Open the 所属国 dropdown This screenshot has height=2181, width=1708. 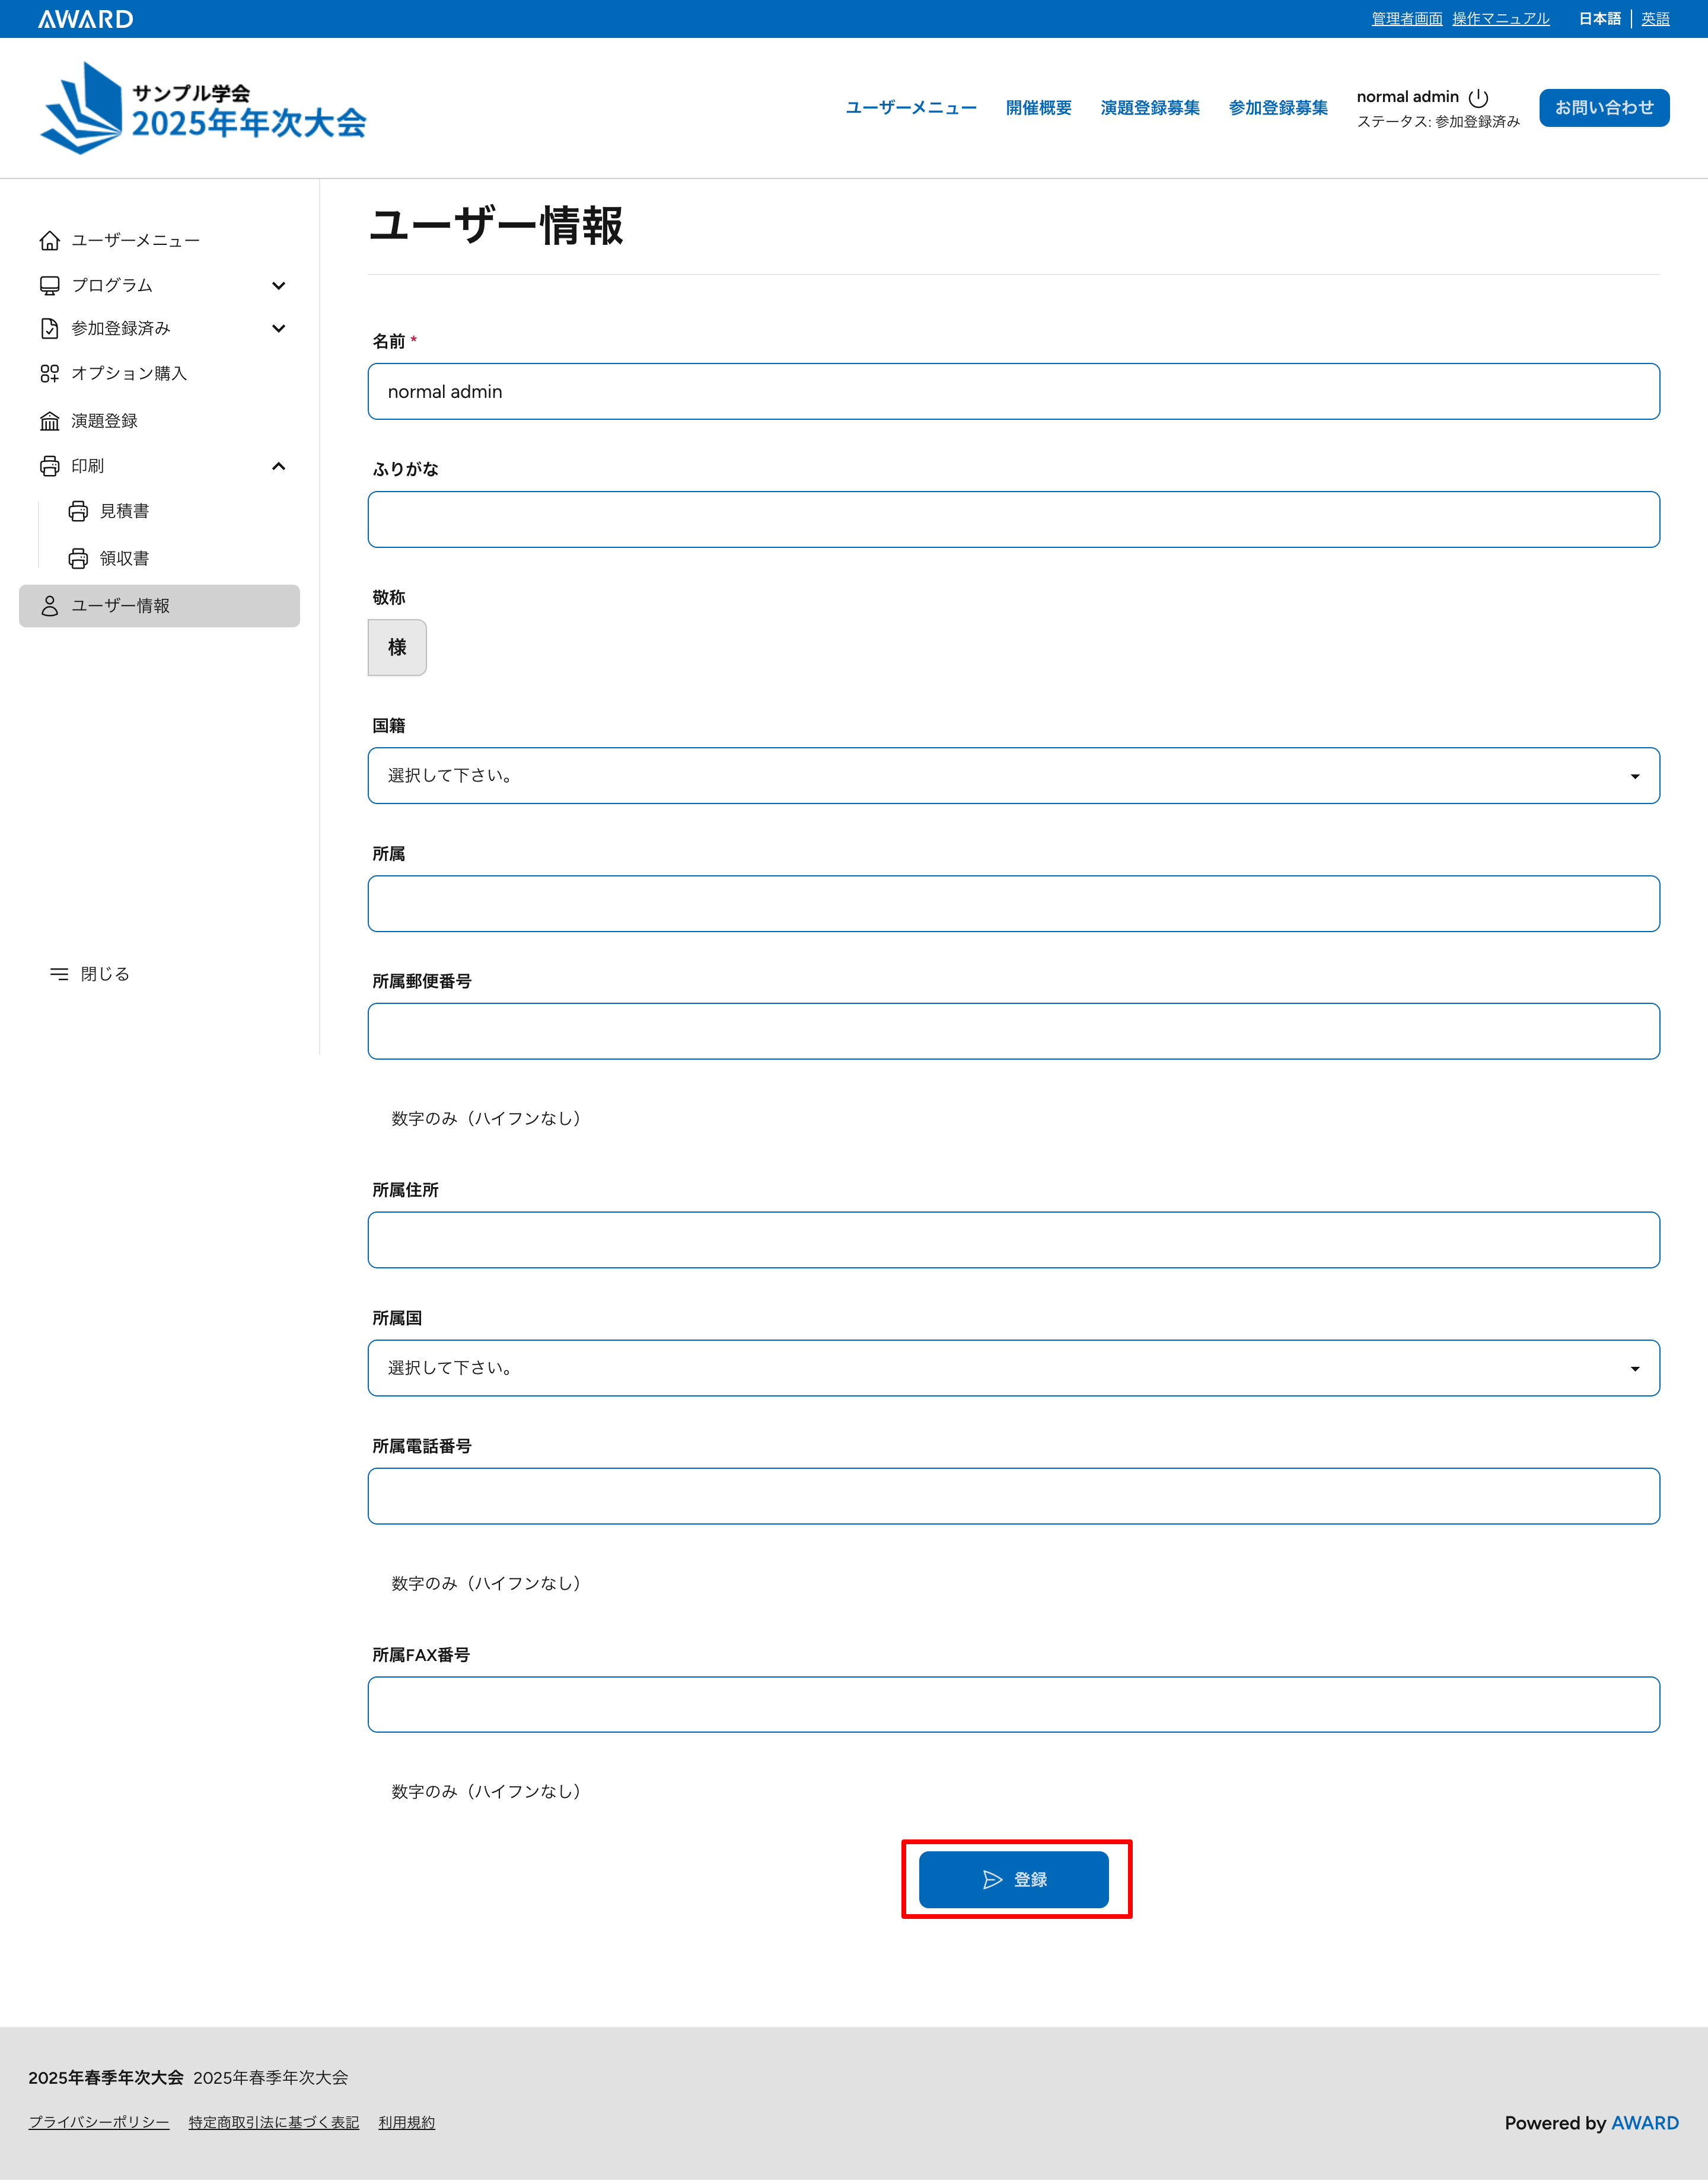(1013, 1368)
